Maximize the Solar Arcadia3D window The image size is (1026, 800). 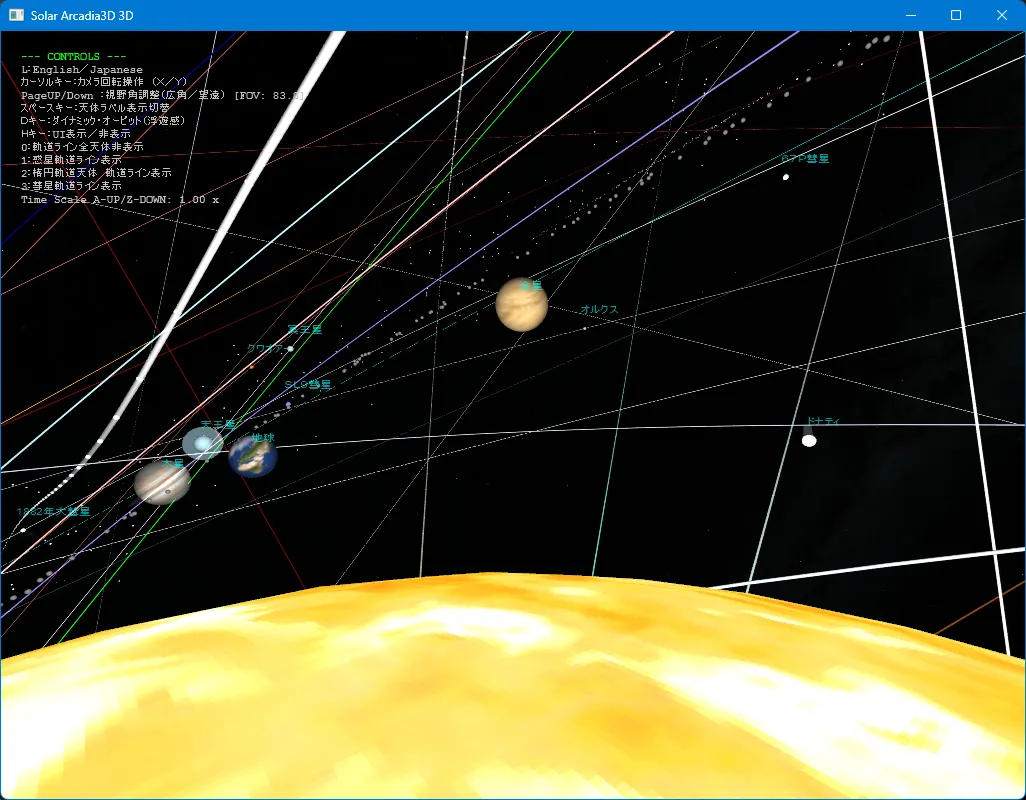tap(956, 15)
